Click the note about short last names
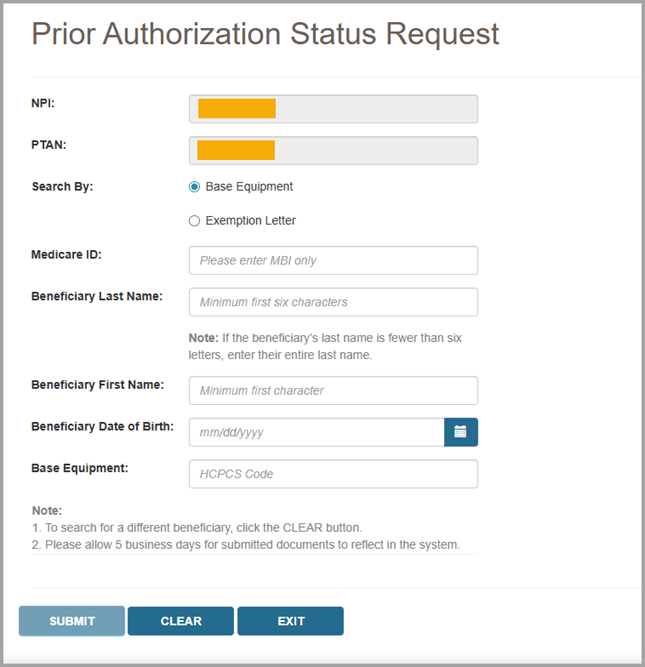Viewport: 645px width, 667px height. (325, 346)
